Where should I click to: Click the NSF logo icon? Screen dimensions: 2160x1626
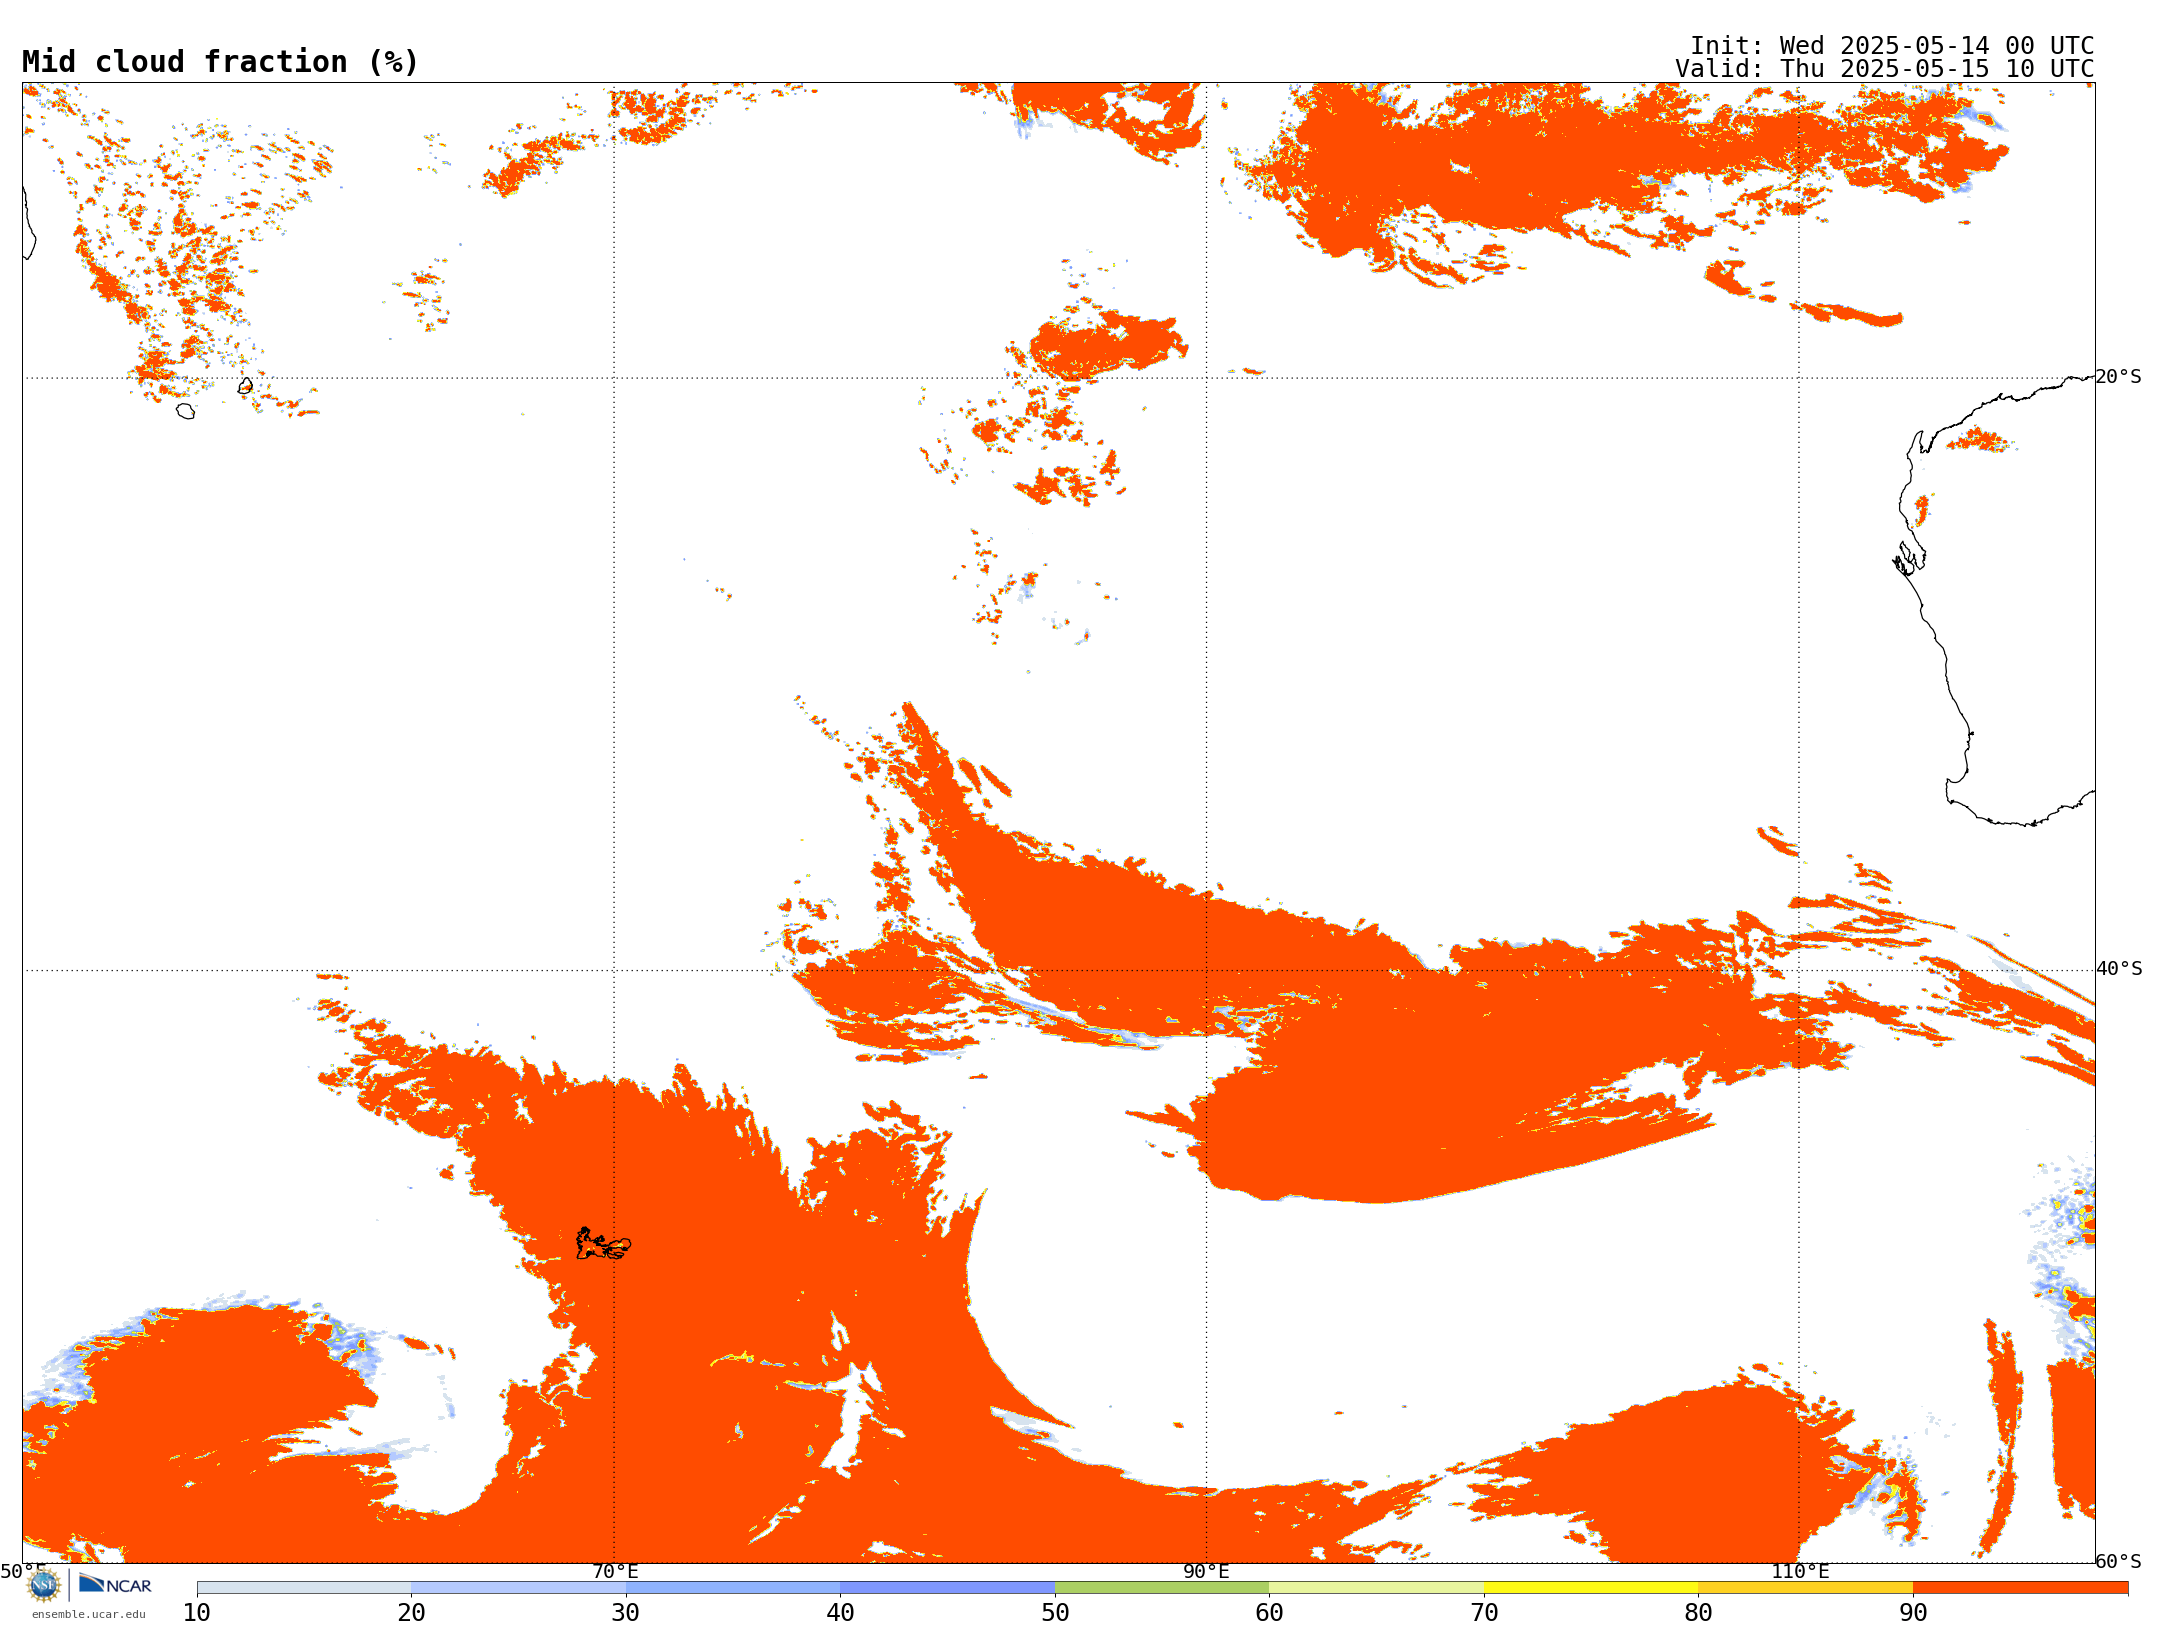(44, 1585)
